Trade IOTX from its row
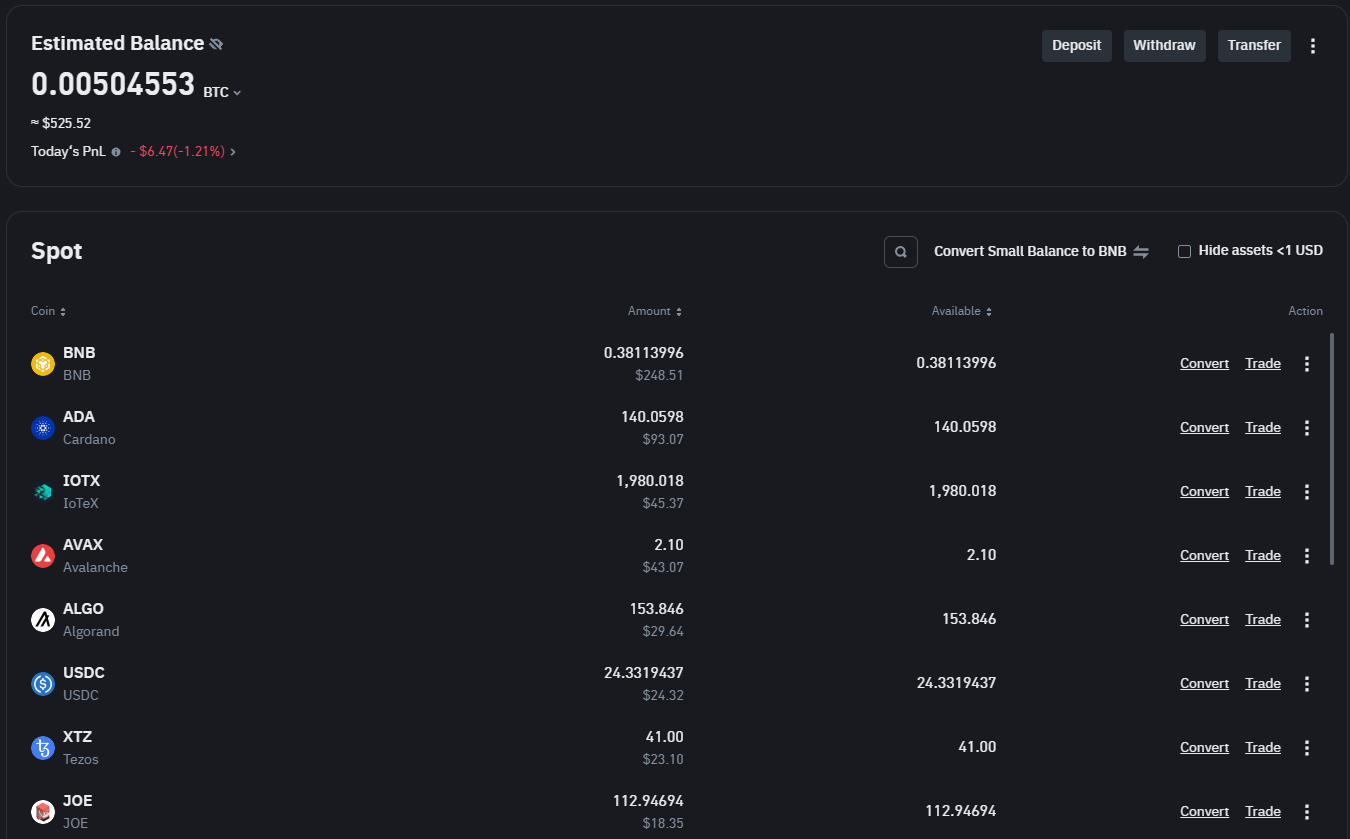1350x839 pixels. click(1263, 492)
